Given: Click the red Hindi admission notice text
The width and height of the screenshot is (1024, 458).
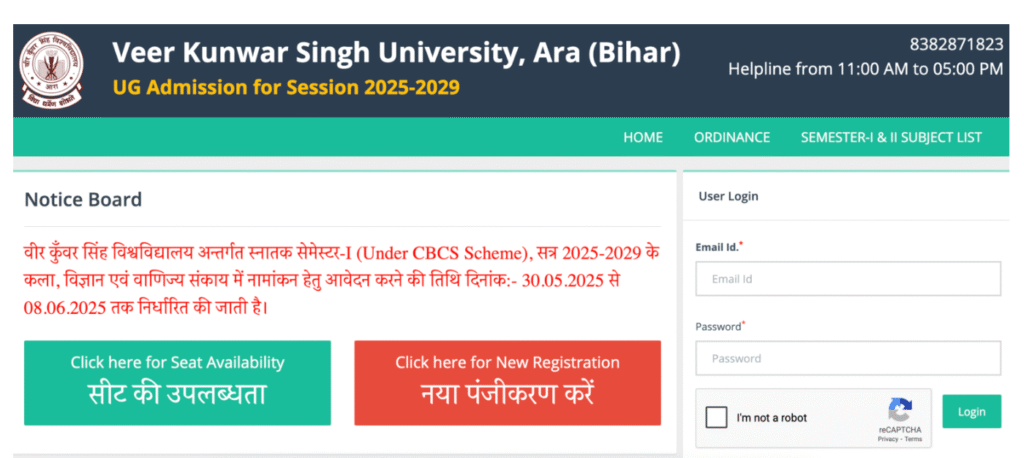Looking at the screenshot, I should pyautogui.click(x=340, y=281).
